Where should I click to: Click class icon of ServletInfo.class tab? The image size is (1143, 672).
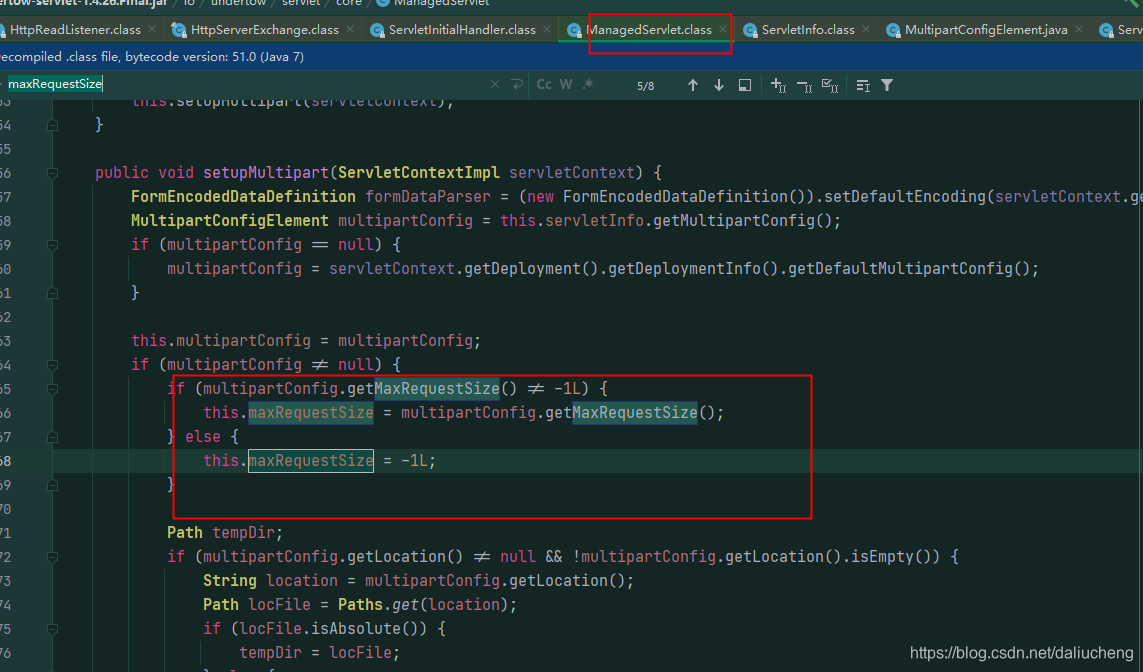[x=750, y=30]
